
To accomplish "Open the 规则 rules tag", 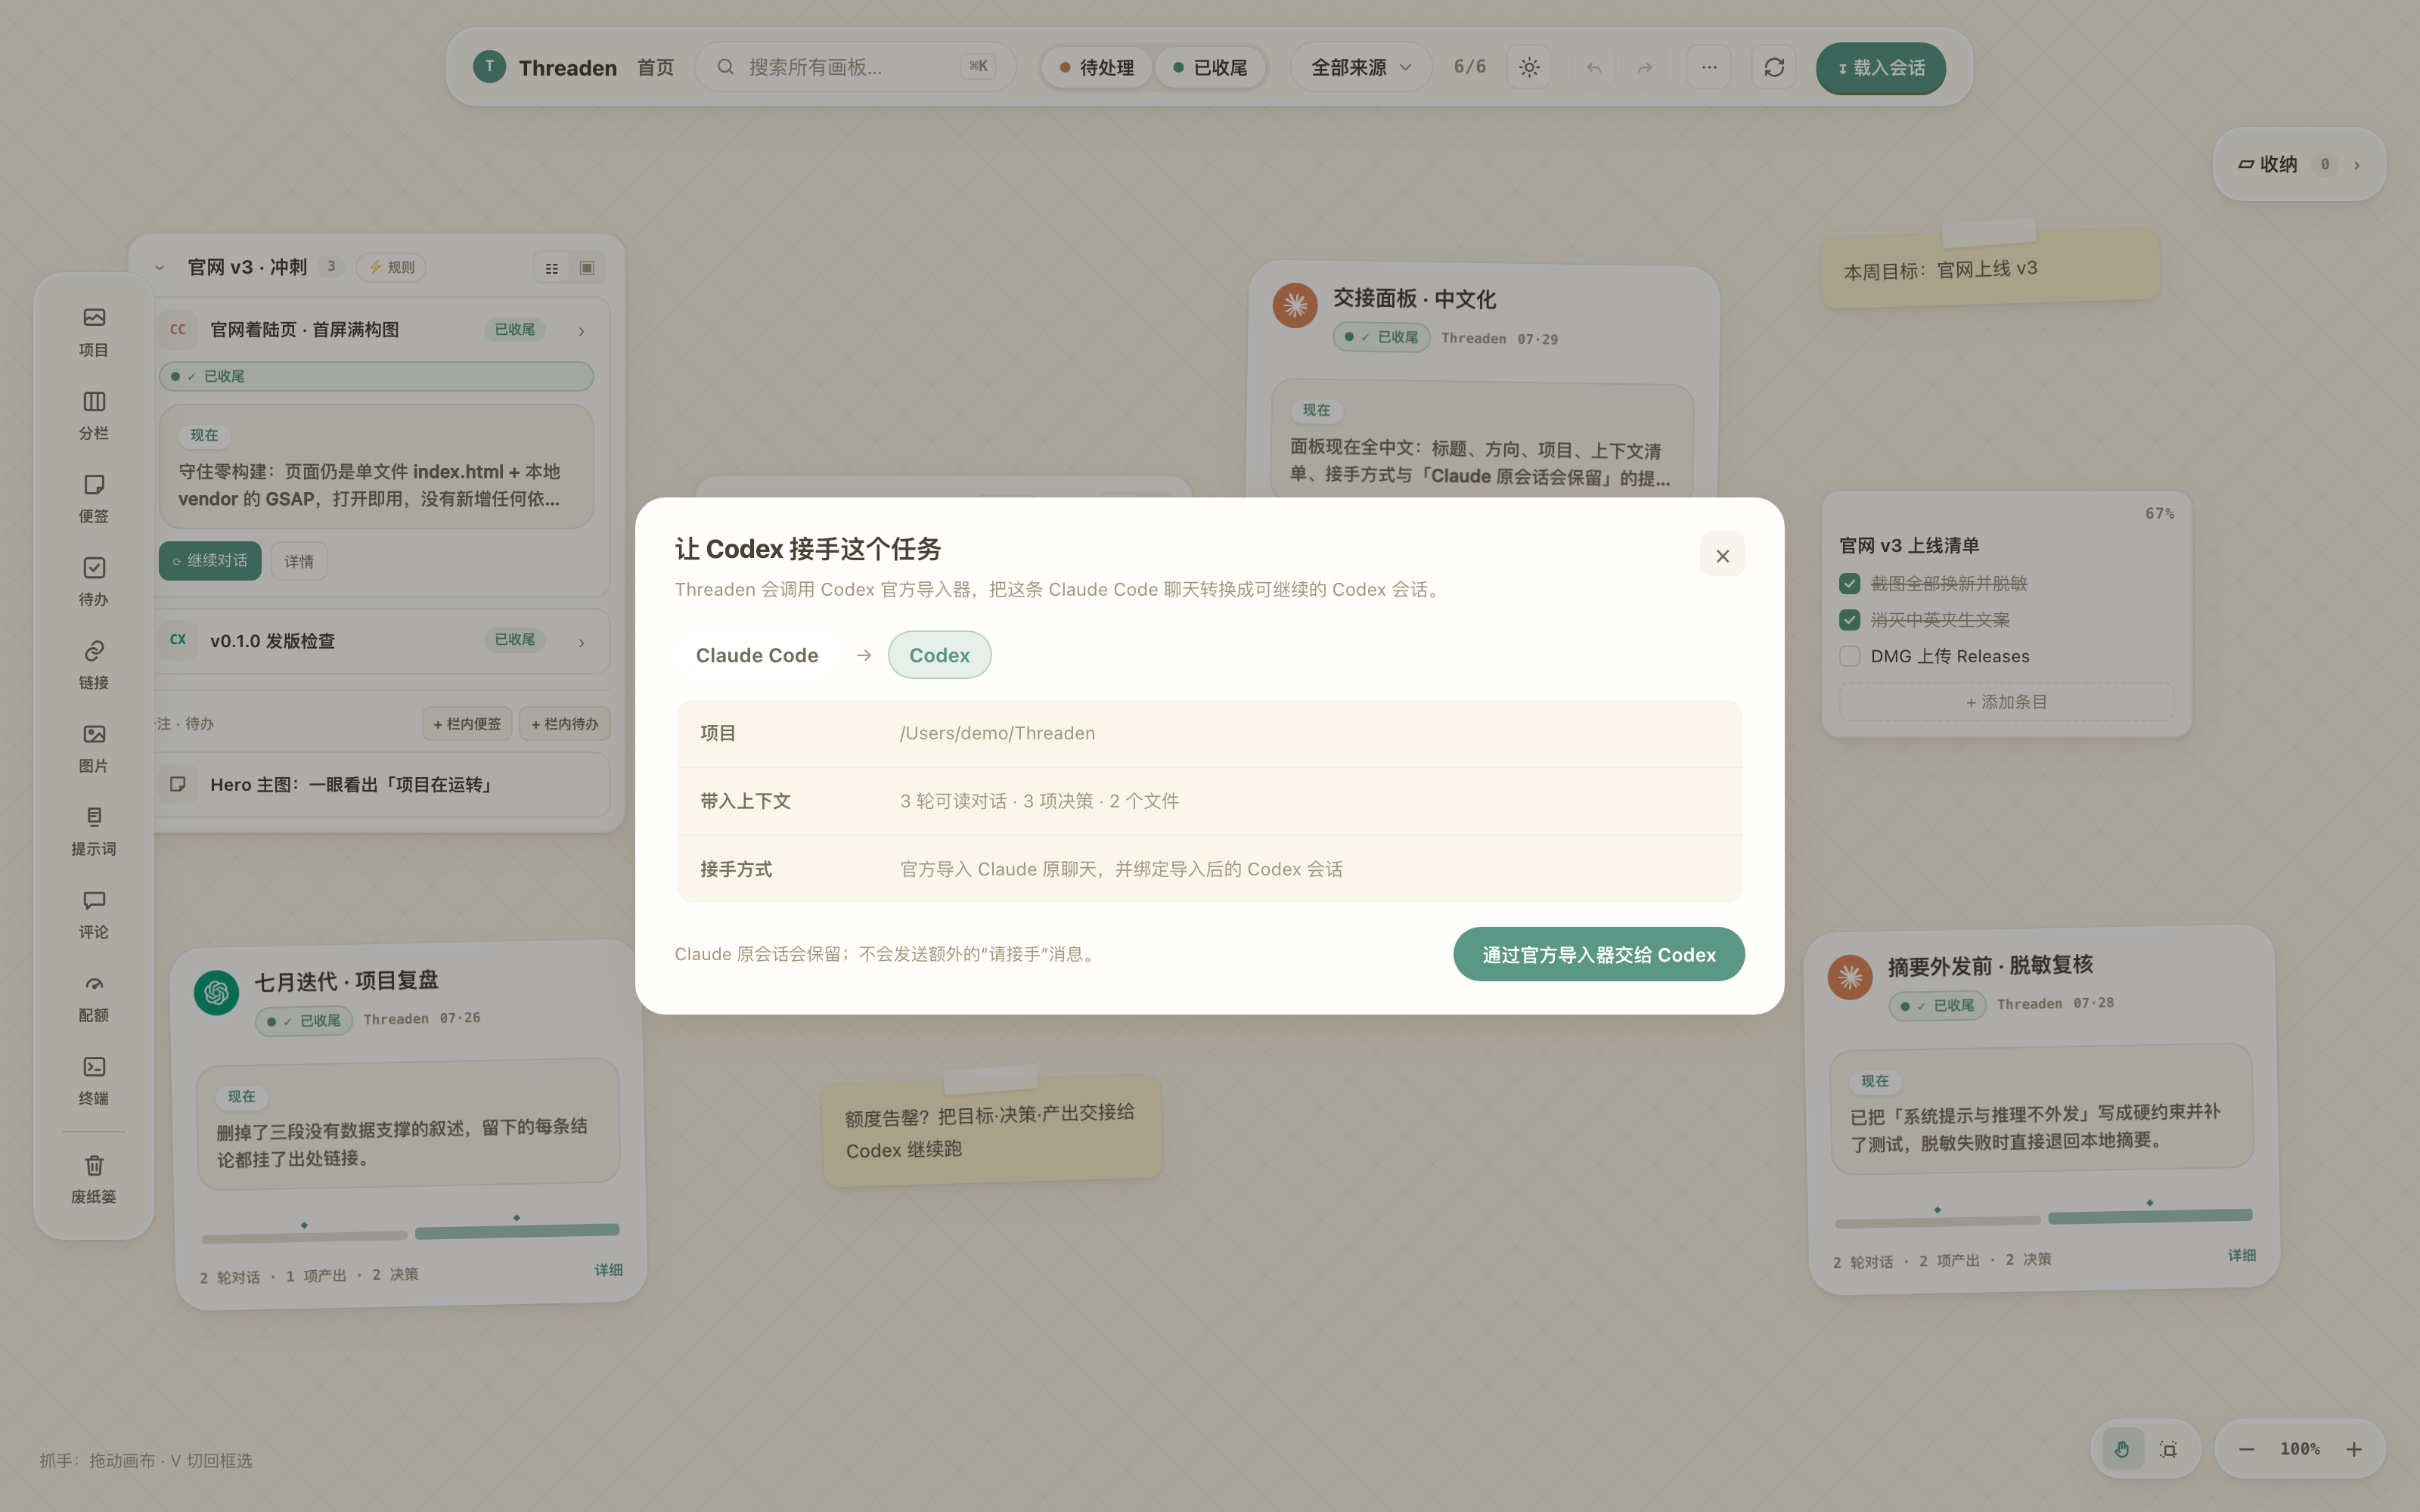I will pyautogui.click(x=391, y=267).
